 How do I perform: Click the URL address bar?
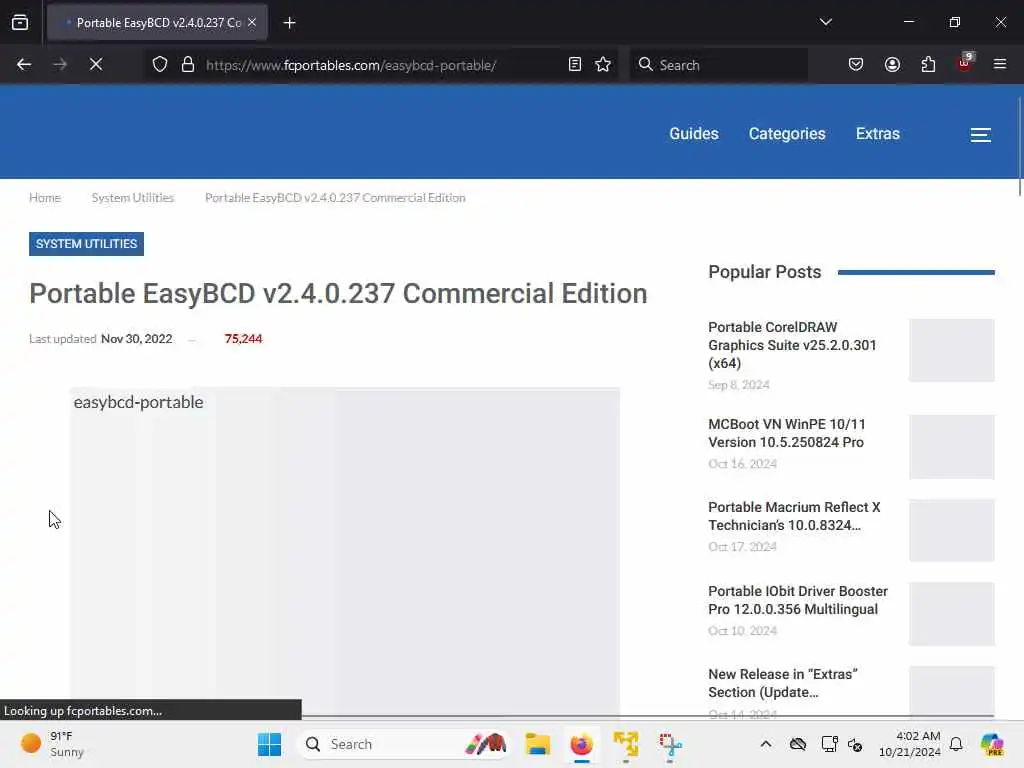pos(382,65)
